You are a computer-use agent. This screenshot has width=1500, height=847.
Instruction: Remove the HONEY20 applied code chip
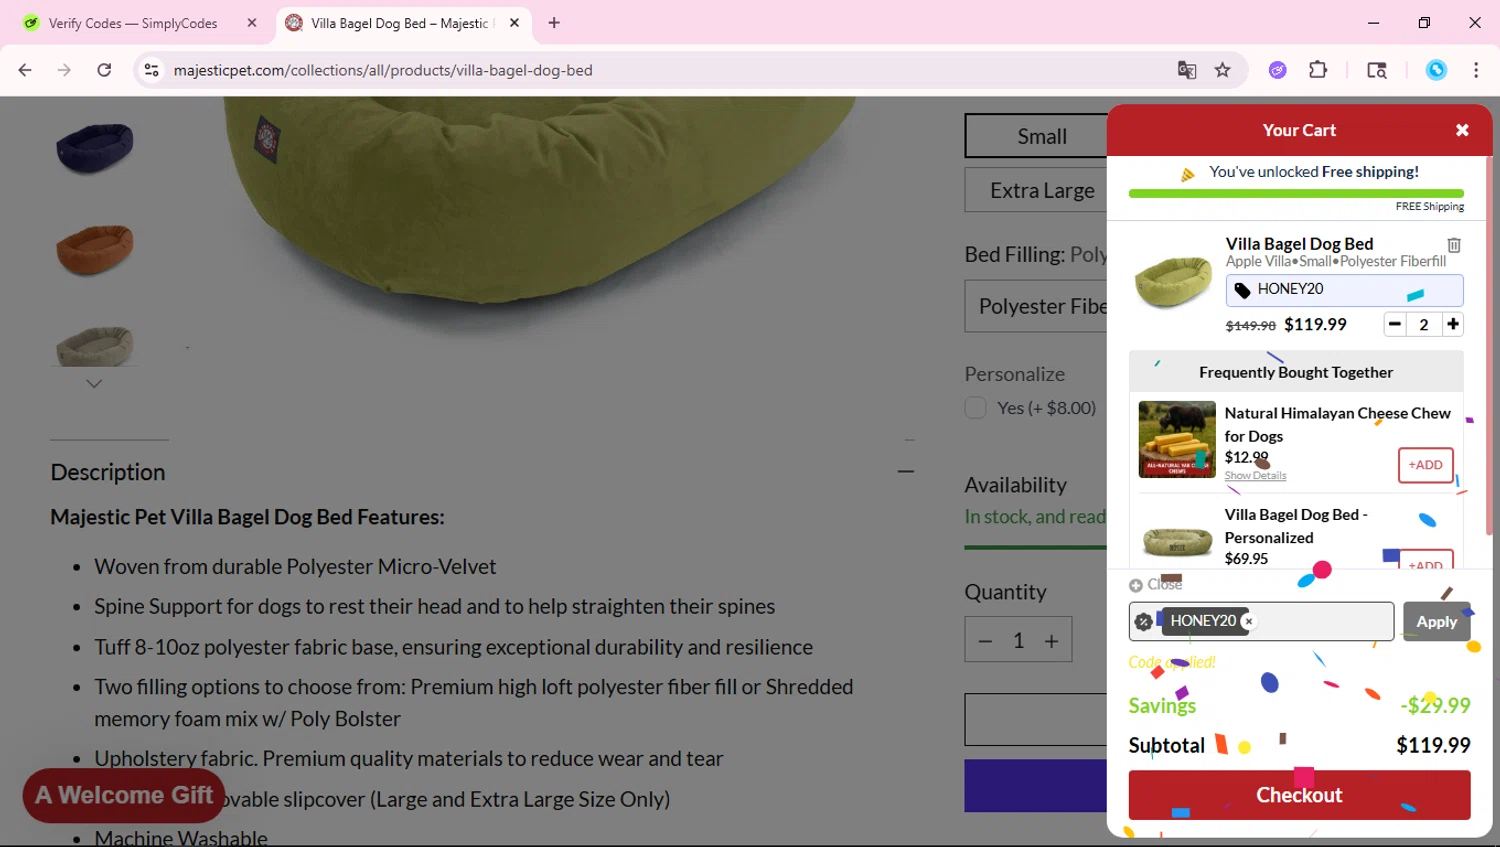click(x=1248, y=621)
